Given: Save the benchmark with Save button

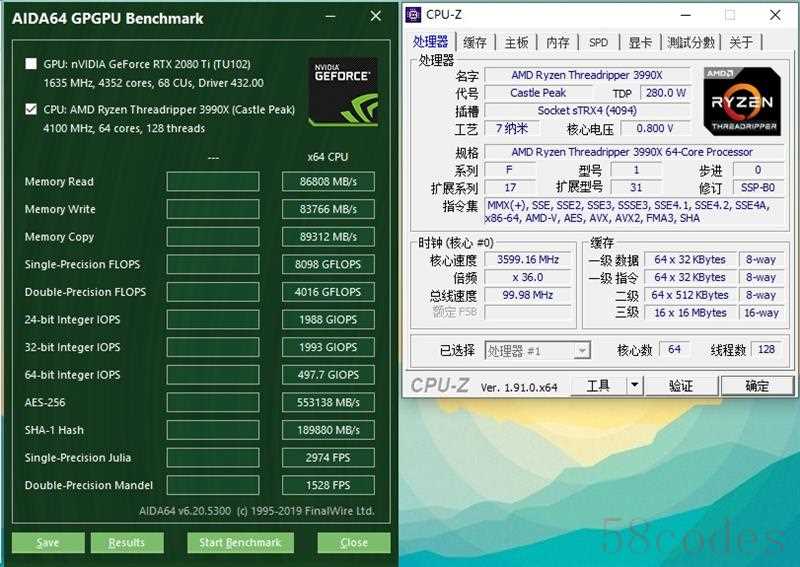Looking at the screenshot, I should (x=48, y=543).
